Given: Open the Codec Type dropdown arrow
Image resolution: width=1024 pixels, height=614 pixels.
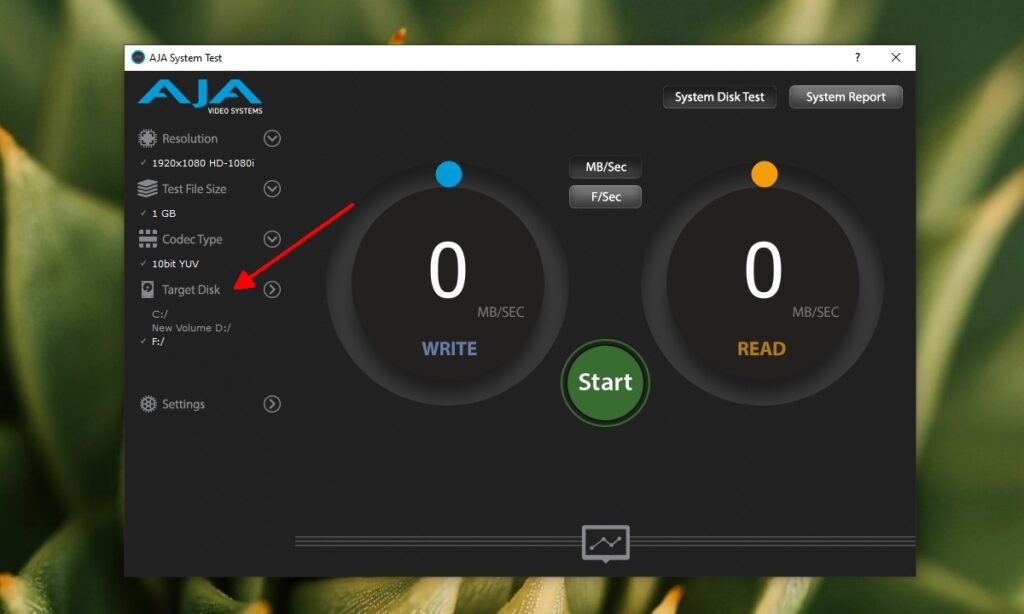Looking at the screenshot, I should coord(271,239).
